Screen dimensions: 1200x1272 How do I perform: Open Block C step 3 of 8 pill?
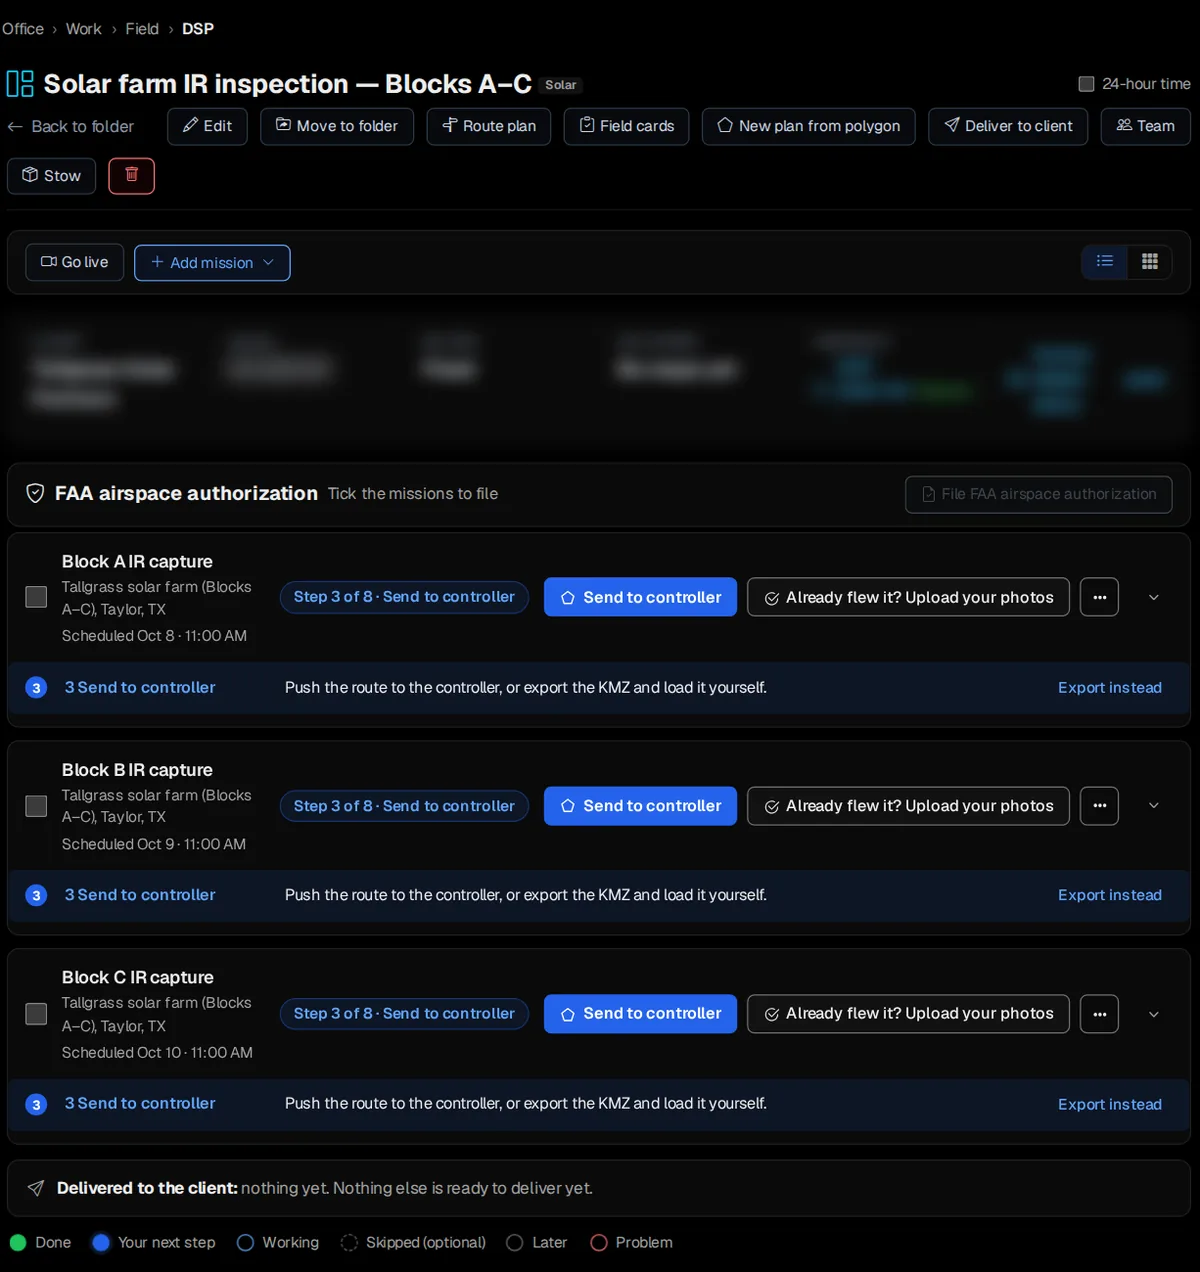[x=404, y=1014]
